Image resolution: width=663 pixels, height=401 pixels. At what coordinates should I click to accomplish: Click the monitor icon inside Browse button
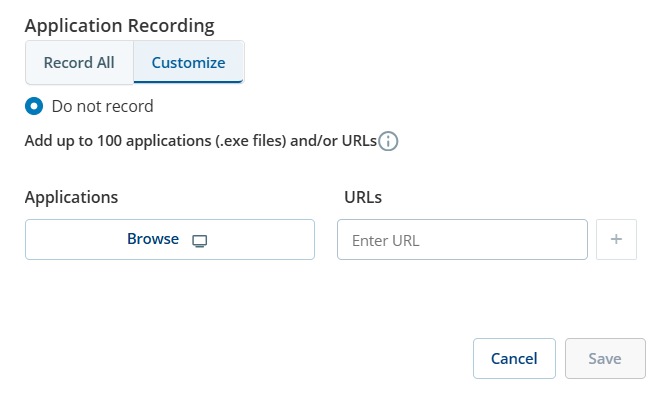[x=199, y=240]
